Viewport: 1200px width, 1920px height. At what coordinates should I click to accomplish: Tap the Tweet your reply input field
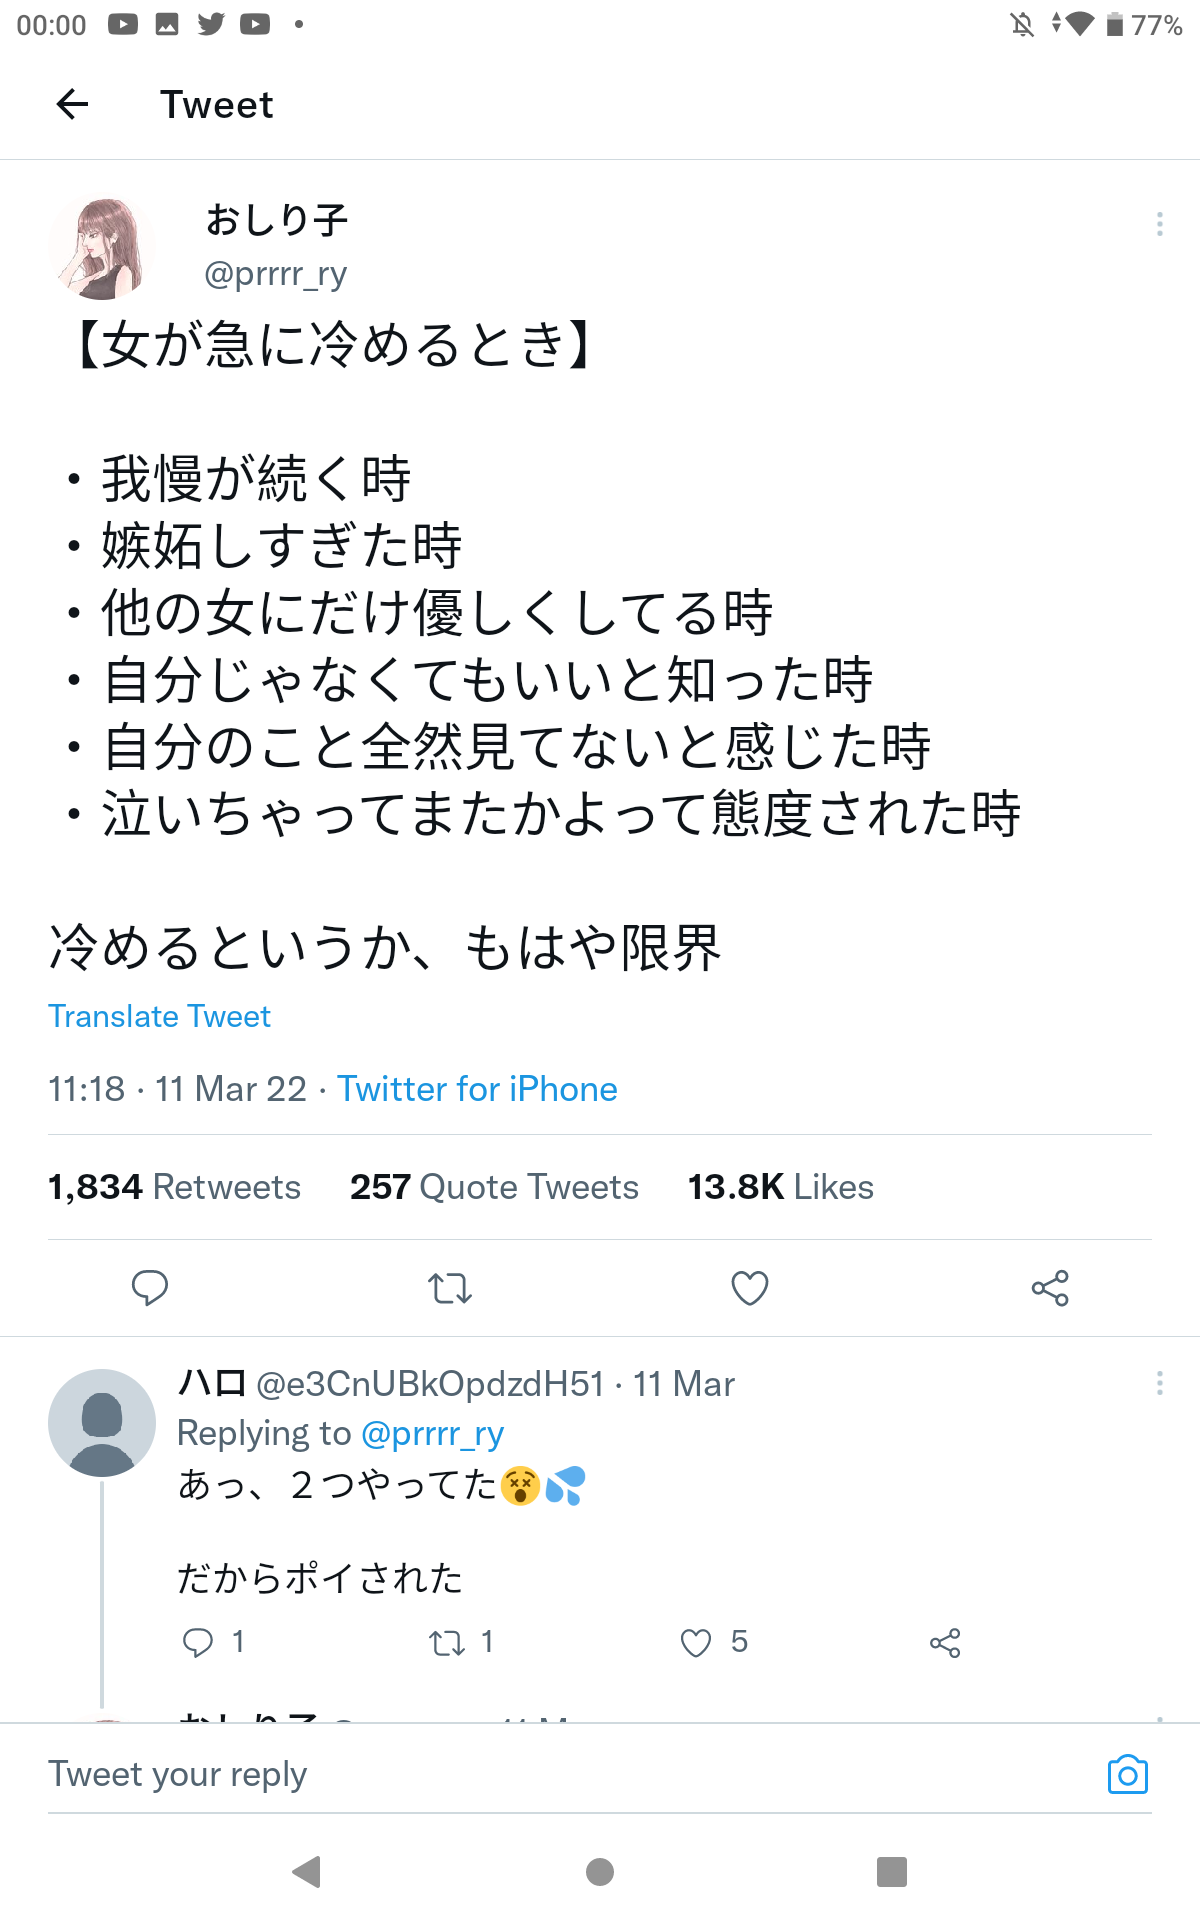coord(500,1774)
